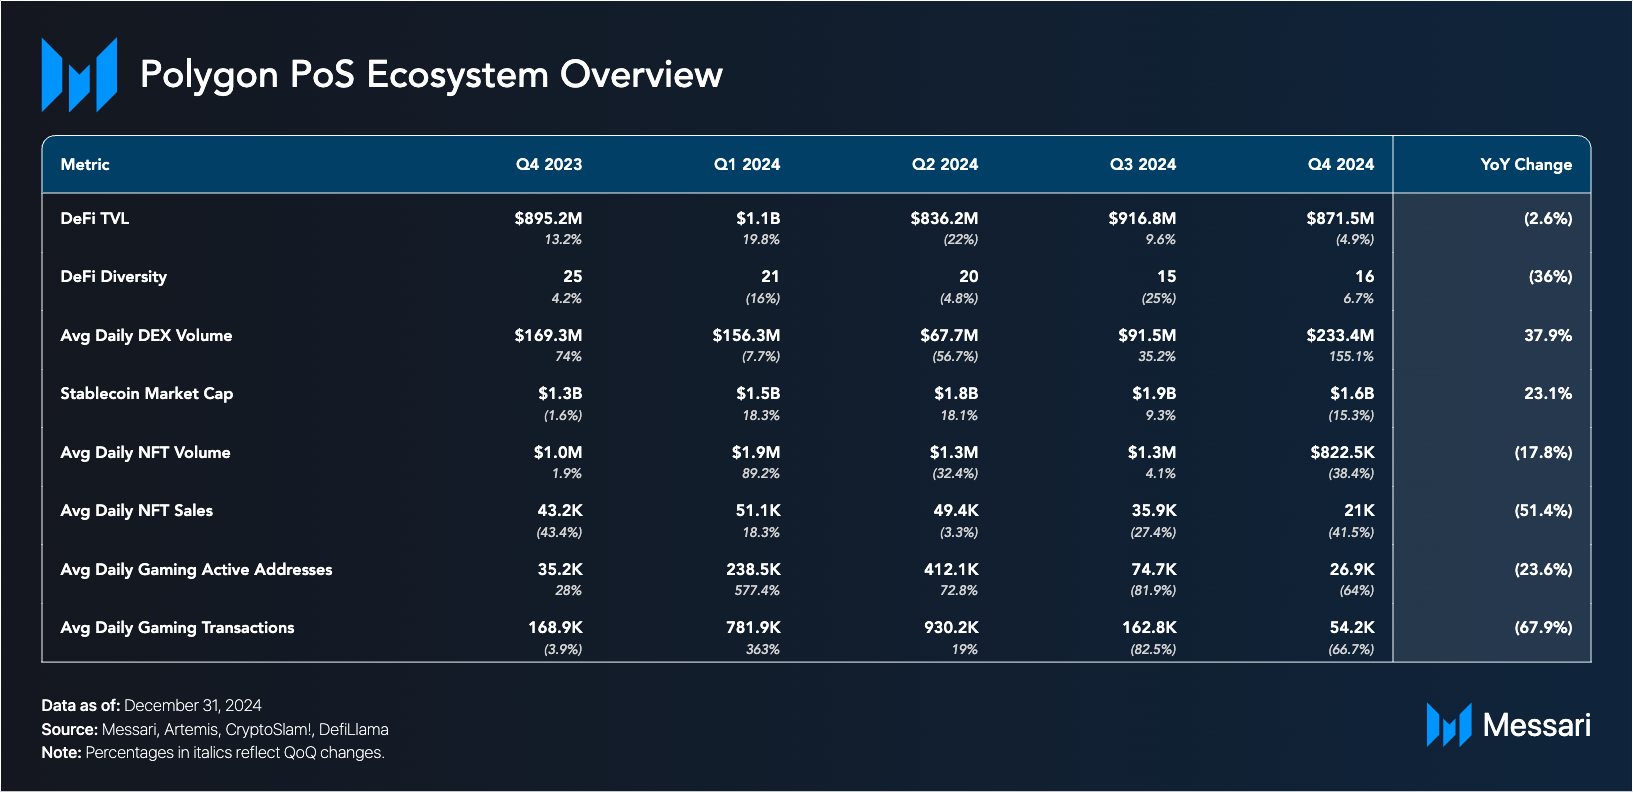The image size is (1633, 792).
Task: Click the Metric column header
Action: pos(85,164)
